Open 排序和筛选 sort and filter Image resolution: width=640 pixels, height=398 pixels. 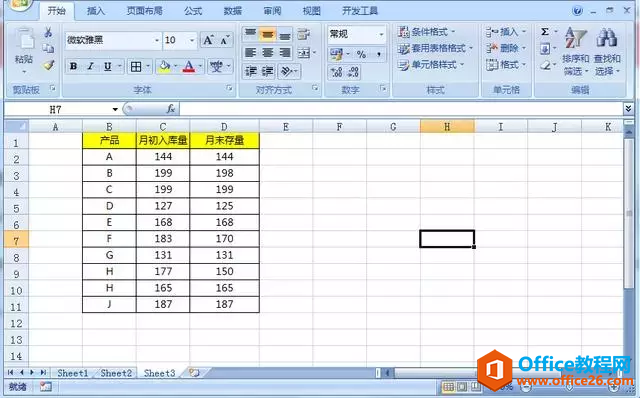pyautogui.click(x=576, y=51)
